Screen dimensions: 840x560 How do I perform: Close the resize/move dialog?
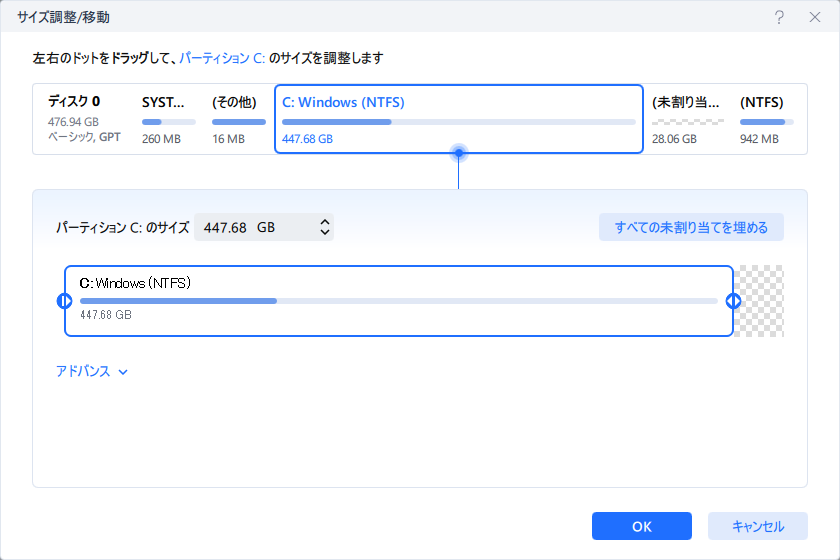815,17
